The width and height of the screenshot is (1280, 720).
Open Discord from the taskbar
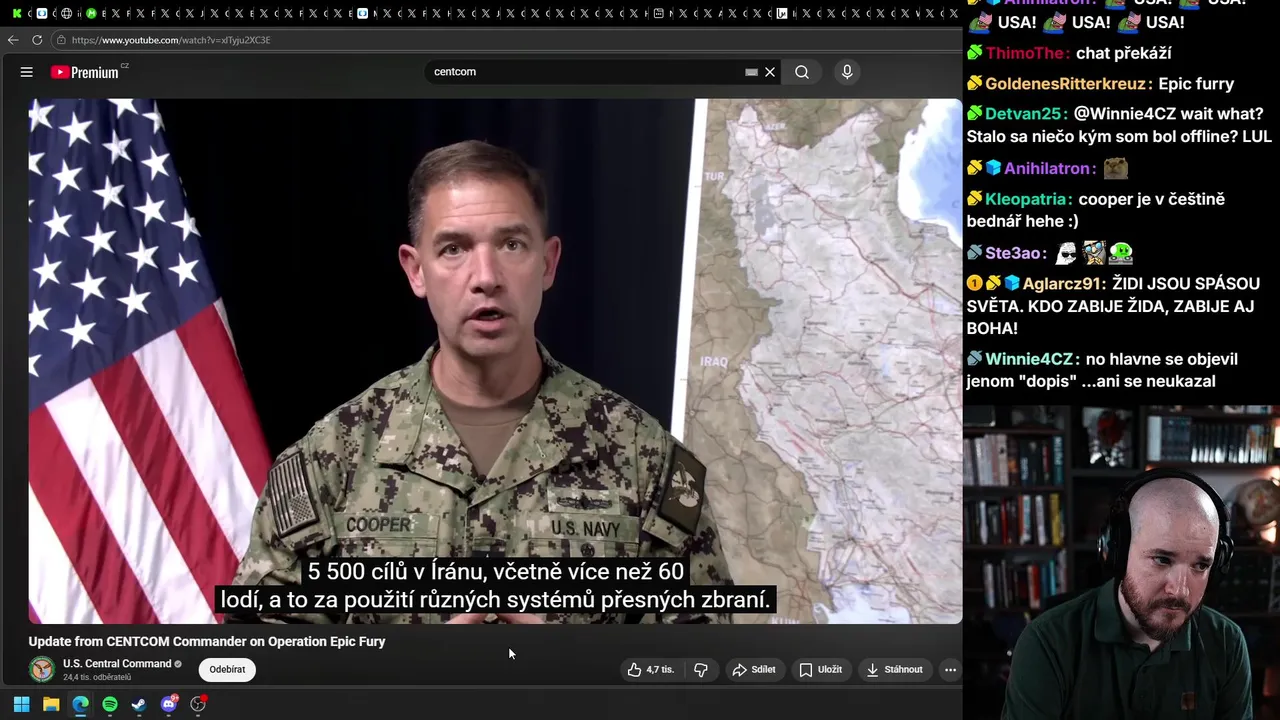click(169, 704)
